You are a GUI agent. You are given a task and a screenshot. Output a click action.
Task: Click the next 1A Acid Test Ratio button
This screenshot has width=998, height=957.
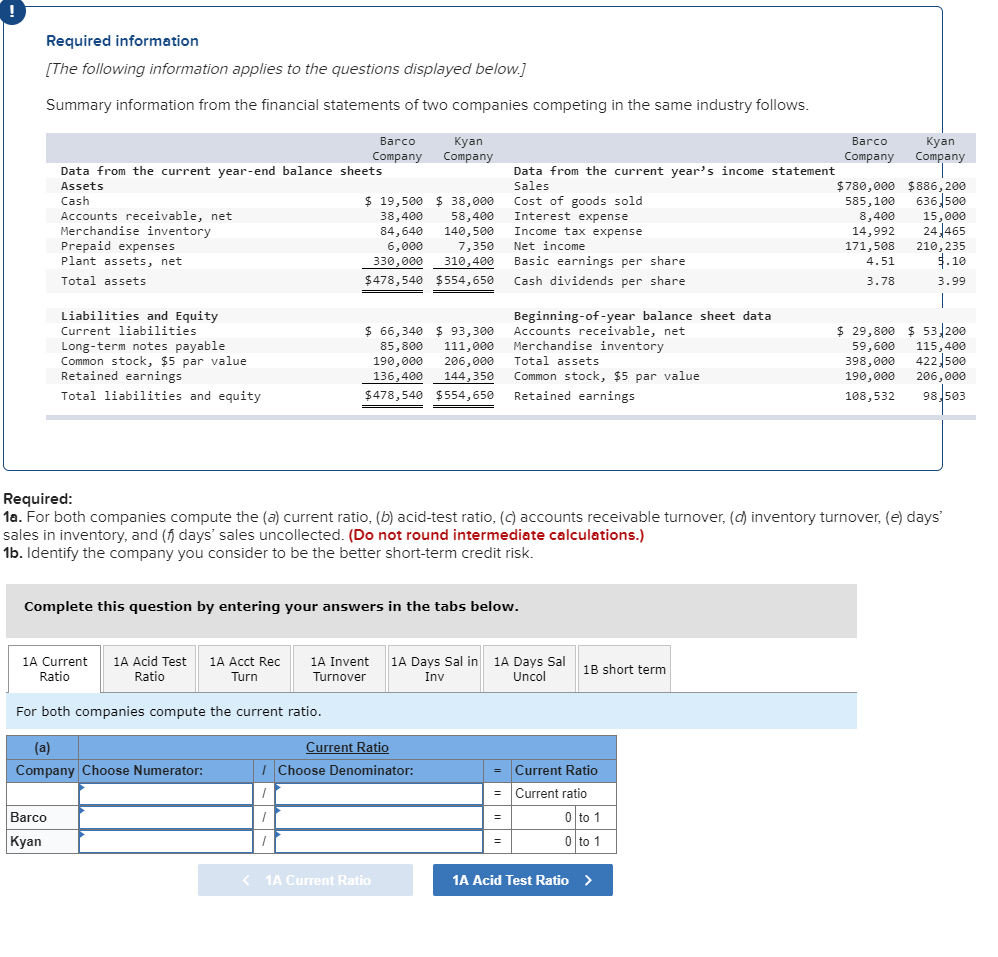523,880
